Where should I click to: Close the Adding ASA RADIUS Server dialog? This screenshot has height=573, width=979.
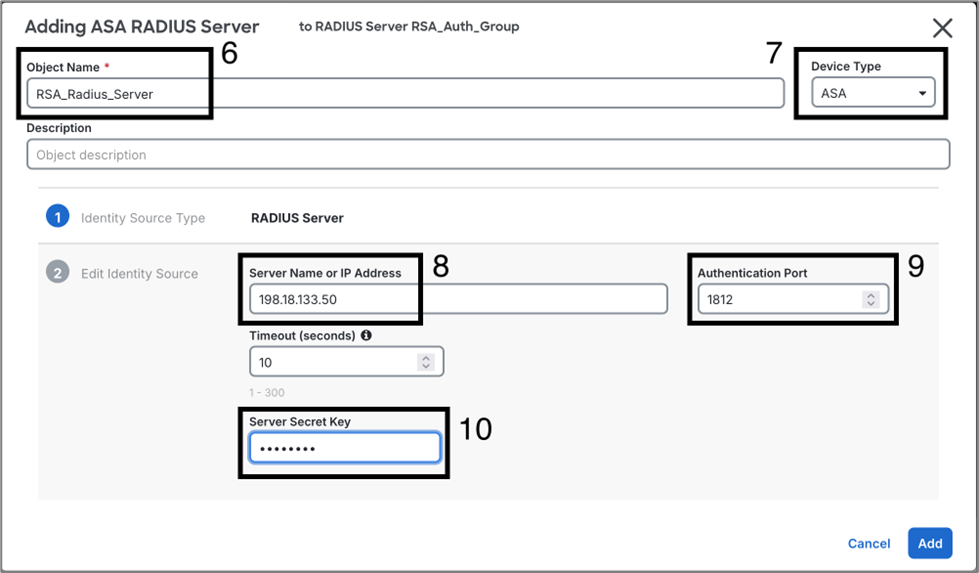942,28
